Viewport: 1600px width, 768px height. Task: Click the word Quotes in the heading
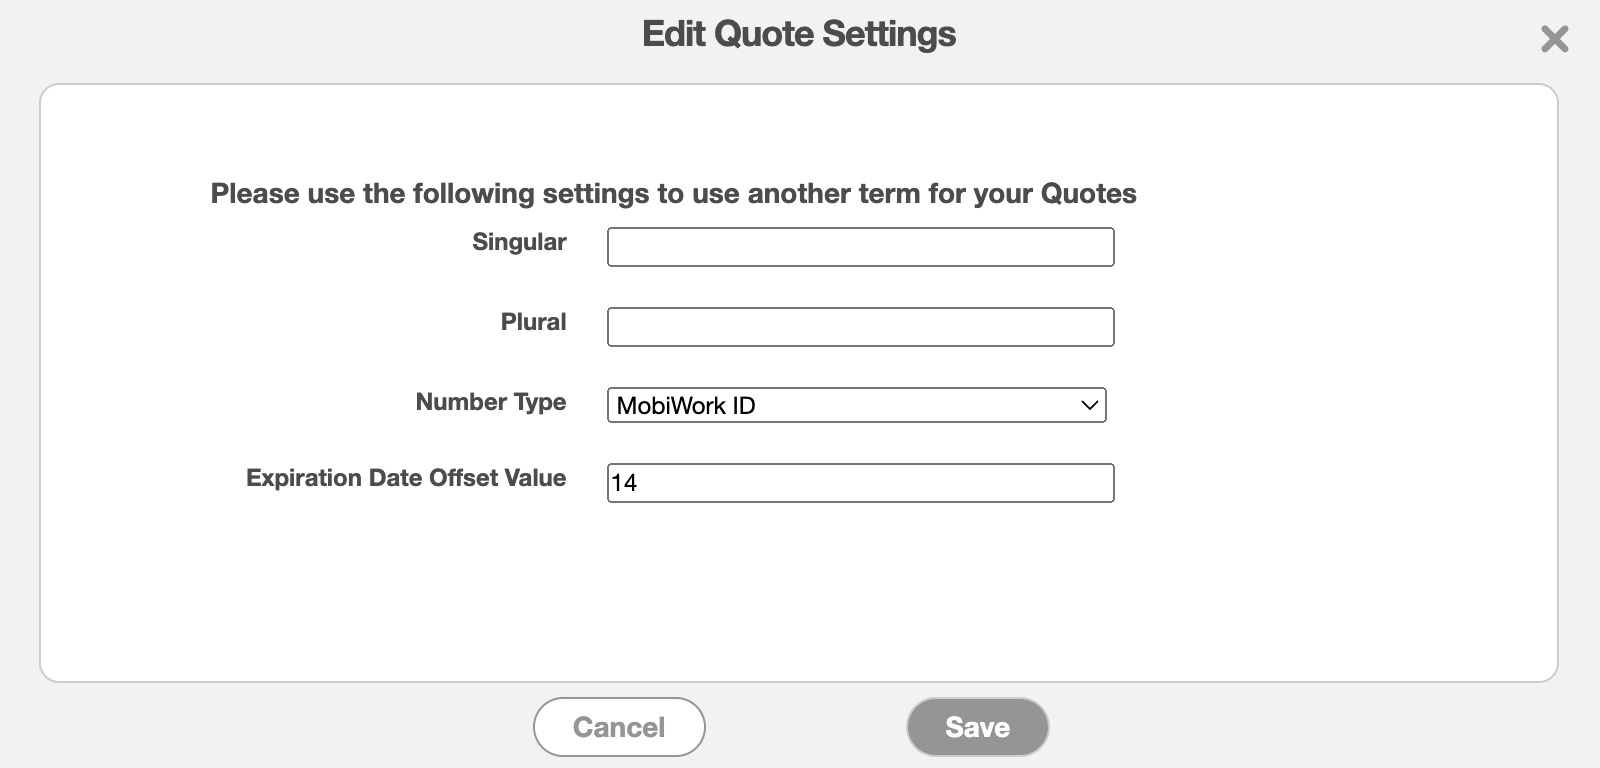1088,193
